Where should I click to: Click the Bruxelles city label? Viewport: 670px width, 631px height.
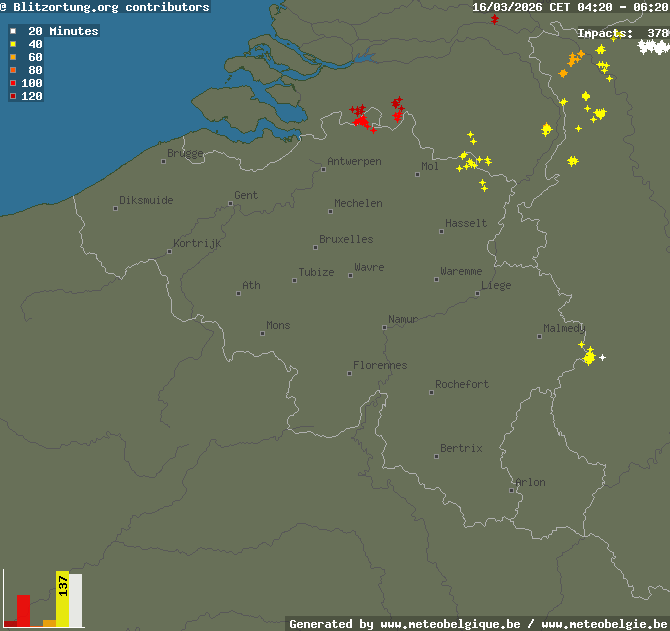click(346, 240)
